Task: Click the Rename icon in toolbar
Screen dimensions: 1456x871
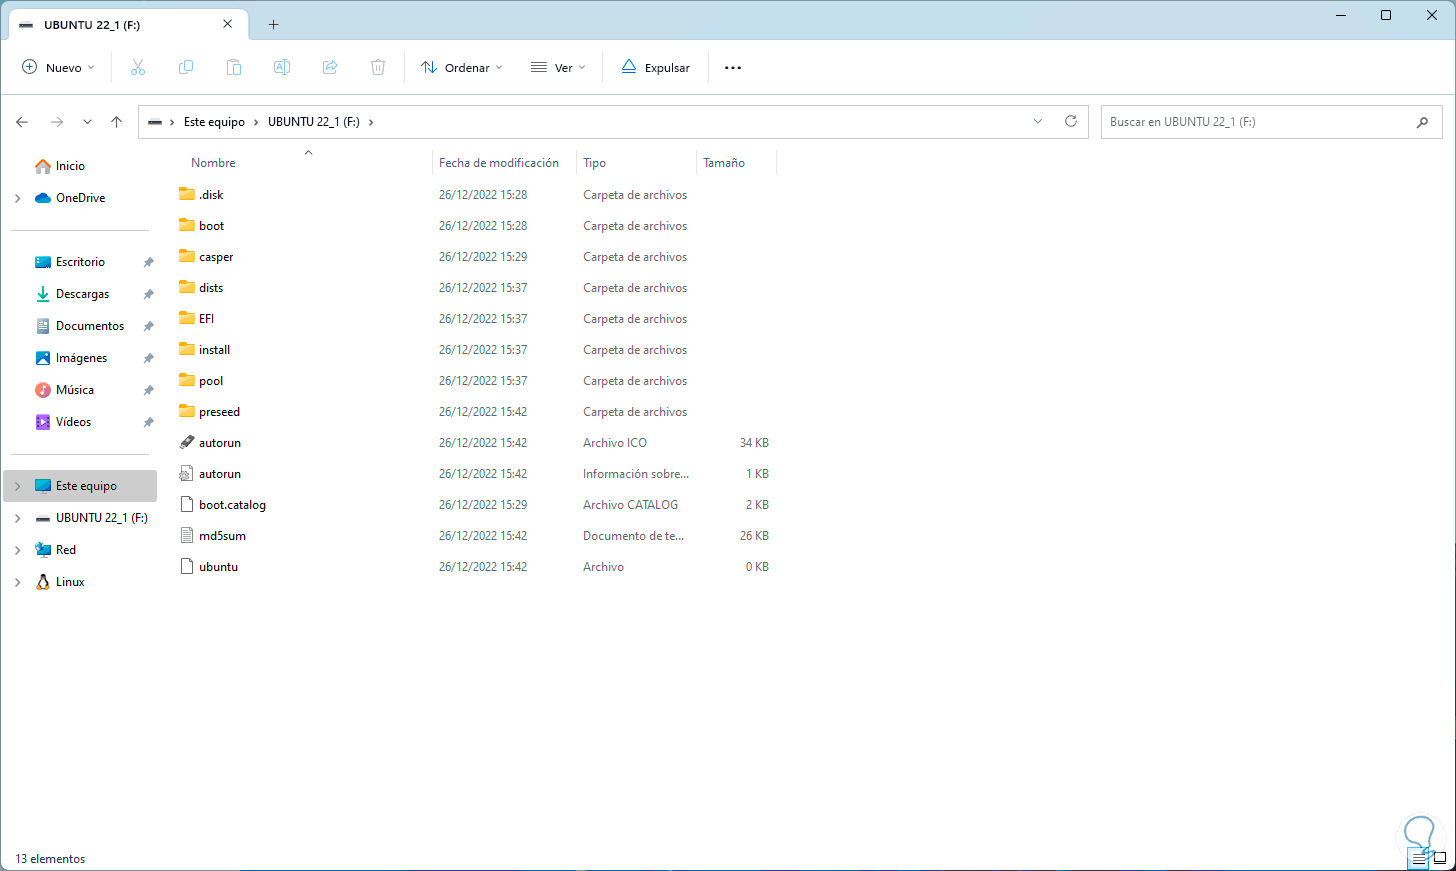Action: 282,67
